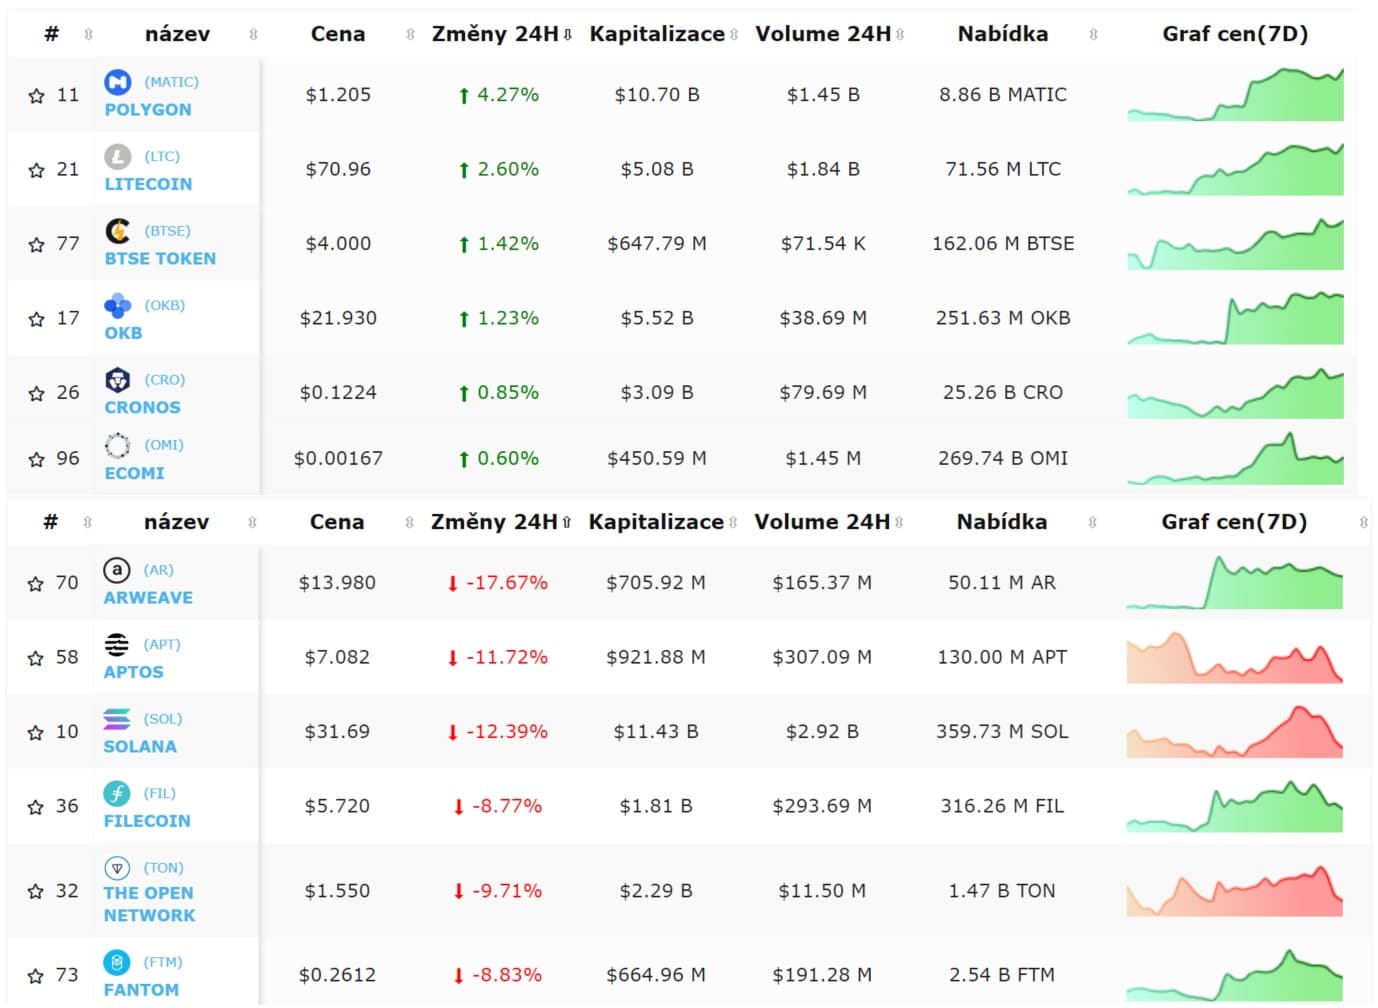Screen dimensions: 1378x1008
Task: Toggle favorite star for Aptos row
Action: (36, 658)
